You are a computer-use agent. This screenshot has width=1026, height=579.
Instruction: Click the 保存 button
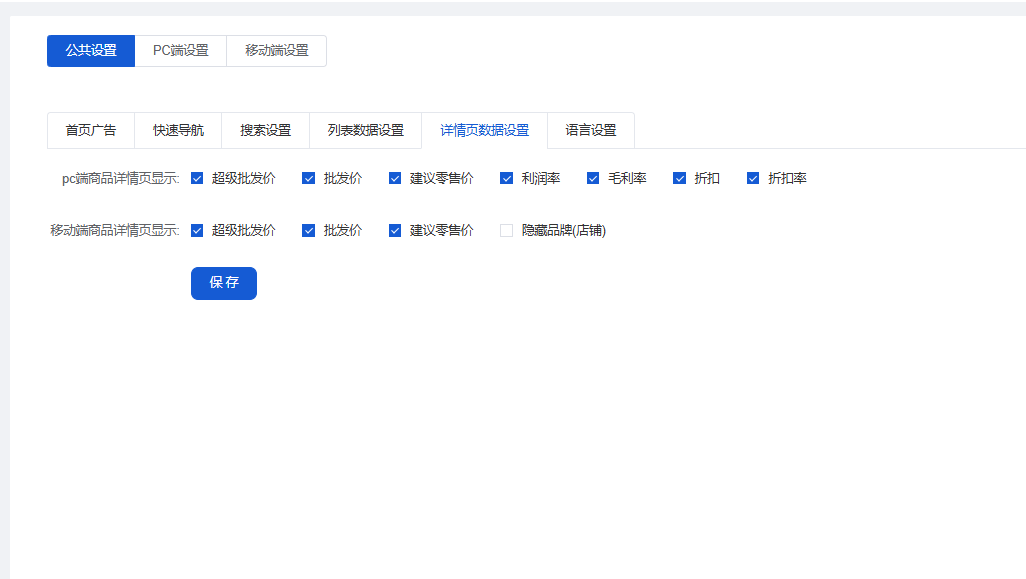[224, 283]
